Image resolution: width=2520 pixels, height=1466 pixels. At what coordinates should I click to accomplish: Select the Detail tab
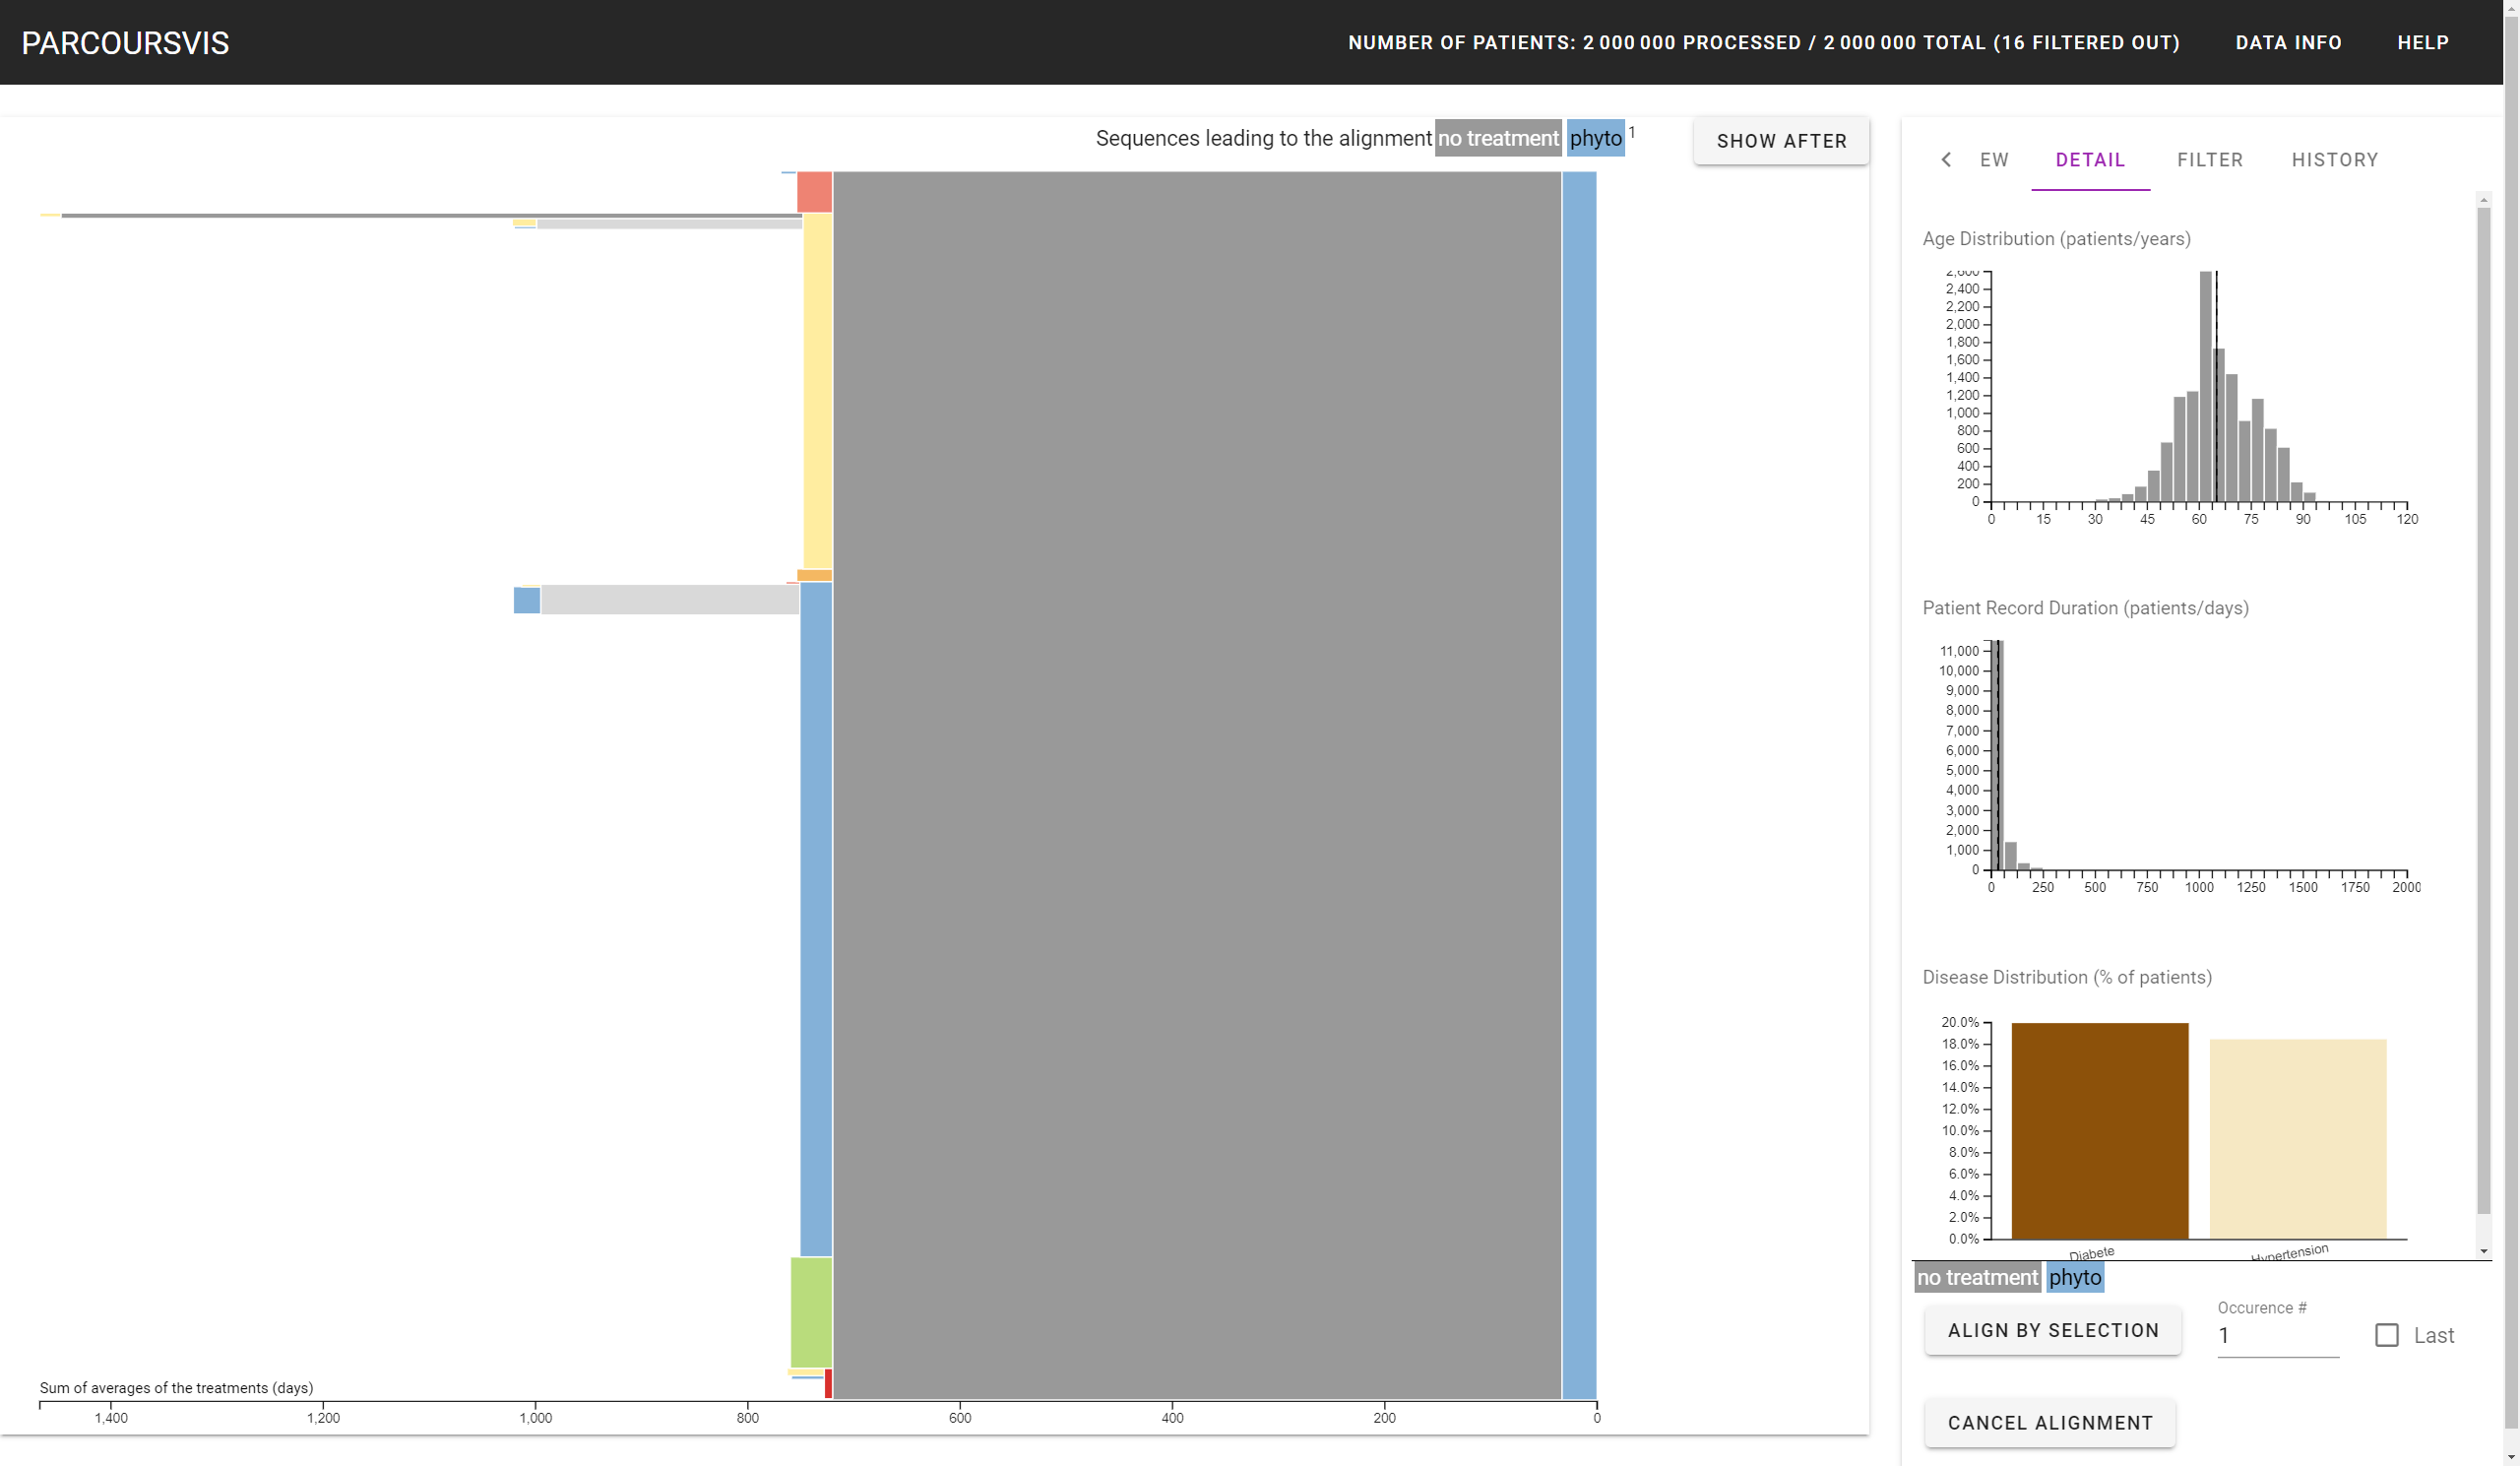point(2090,160)
